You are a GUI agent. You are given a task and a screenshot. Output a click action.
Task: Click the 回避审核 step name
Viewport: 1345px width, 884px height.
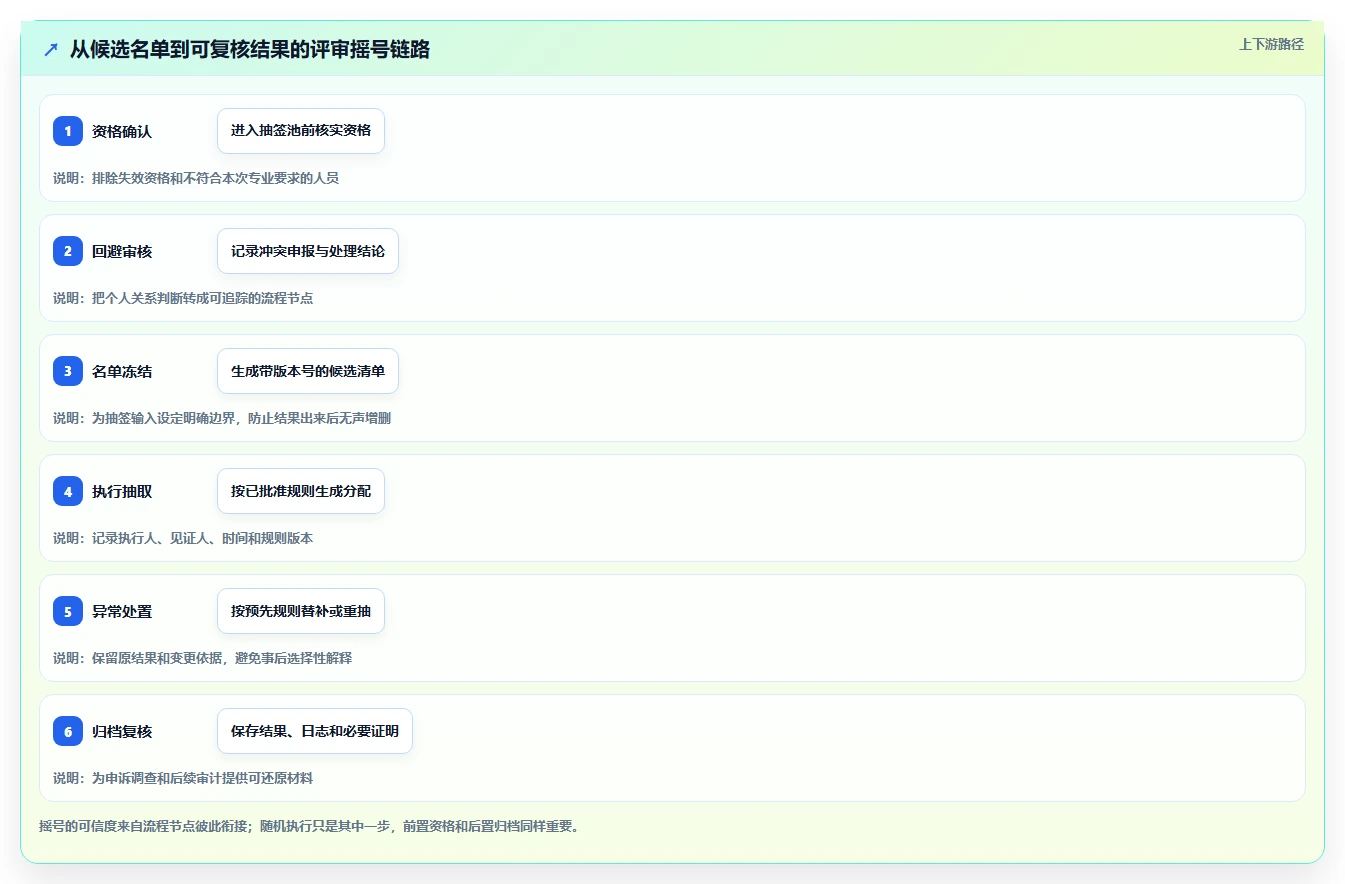pos(122,251)
